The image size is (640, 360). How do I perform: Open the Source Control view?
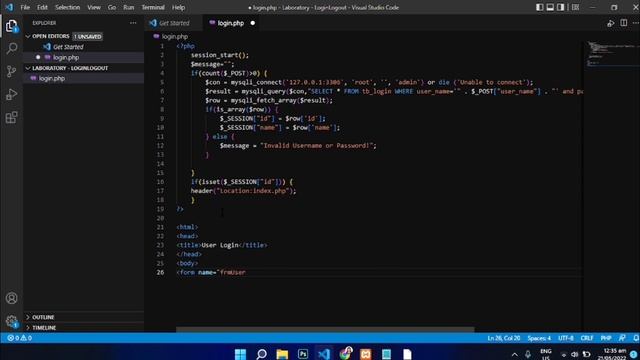click(x=11, y=71)
